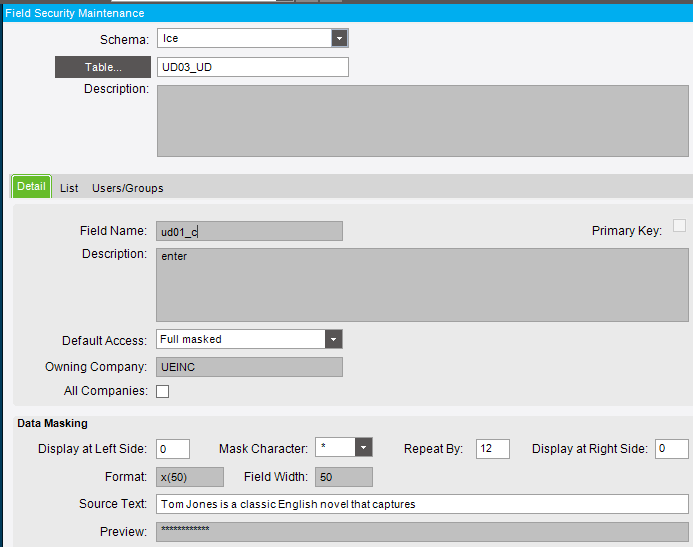Click the Schema combo box showing Ice
This screenshot has width=693, height=547.
[x=253, y=38]
